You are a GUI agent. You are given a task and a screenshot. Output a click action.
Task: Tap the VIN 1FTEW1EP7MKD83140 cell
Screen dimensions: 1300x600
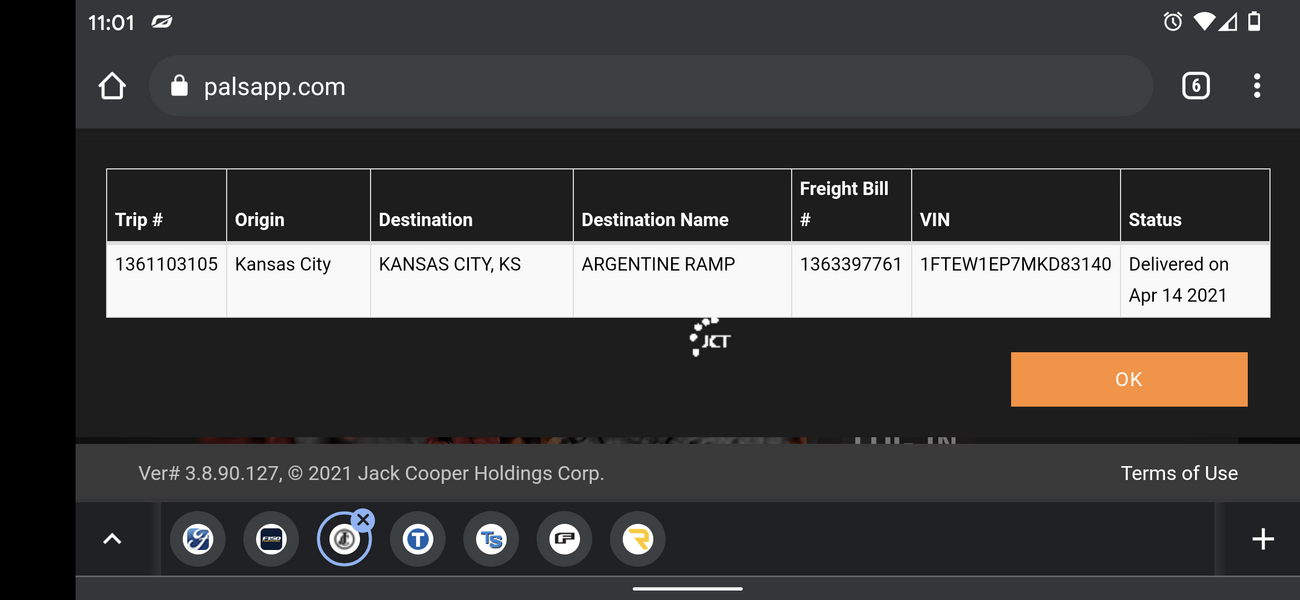[x=1015, y=264]
